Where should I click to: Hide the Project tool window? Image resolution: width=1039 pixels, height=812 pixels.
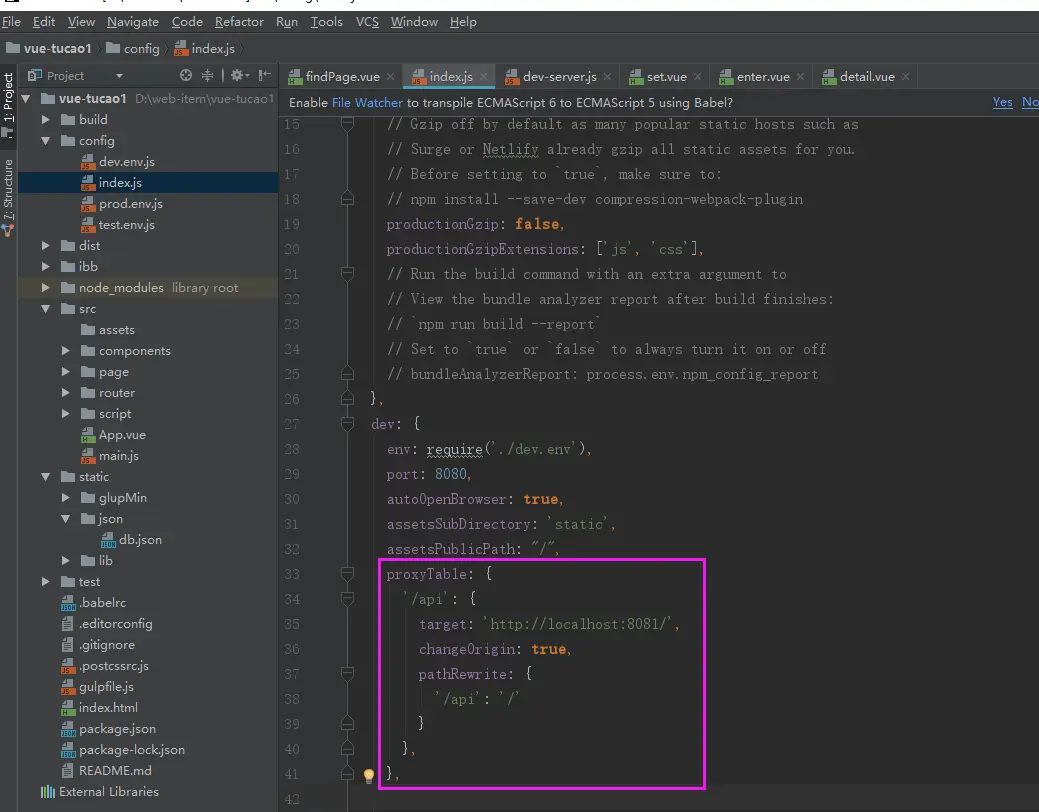265,76
